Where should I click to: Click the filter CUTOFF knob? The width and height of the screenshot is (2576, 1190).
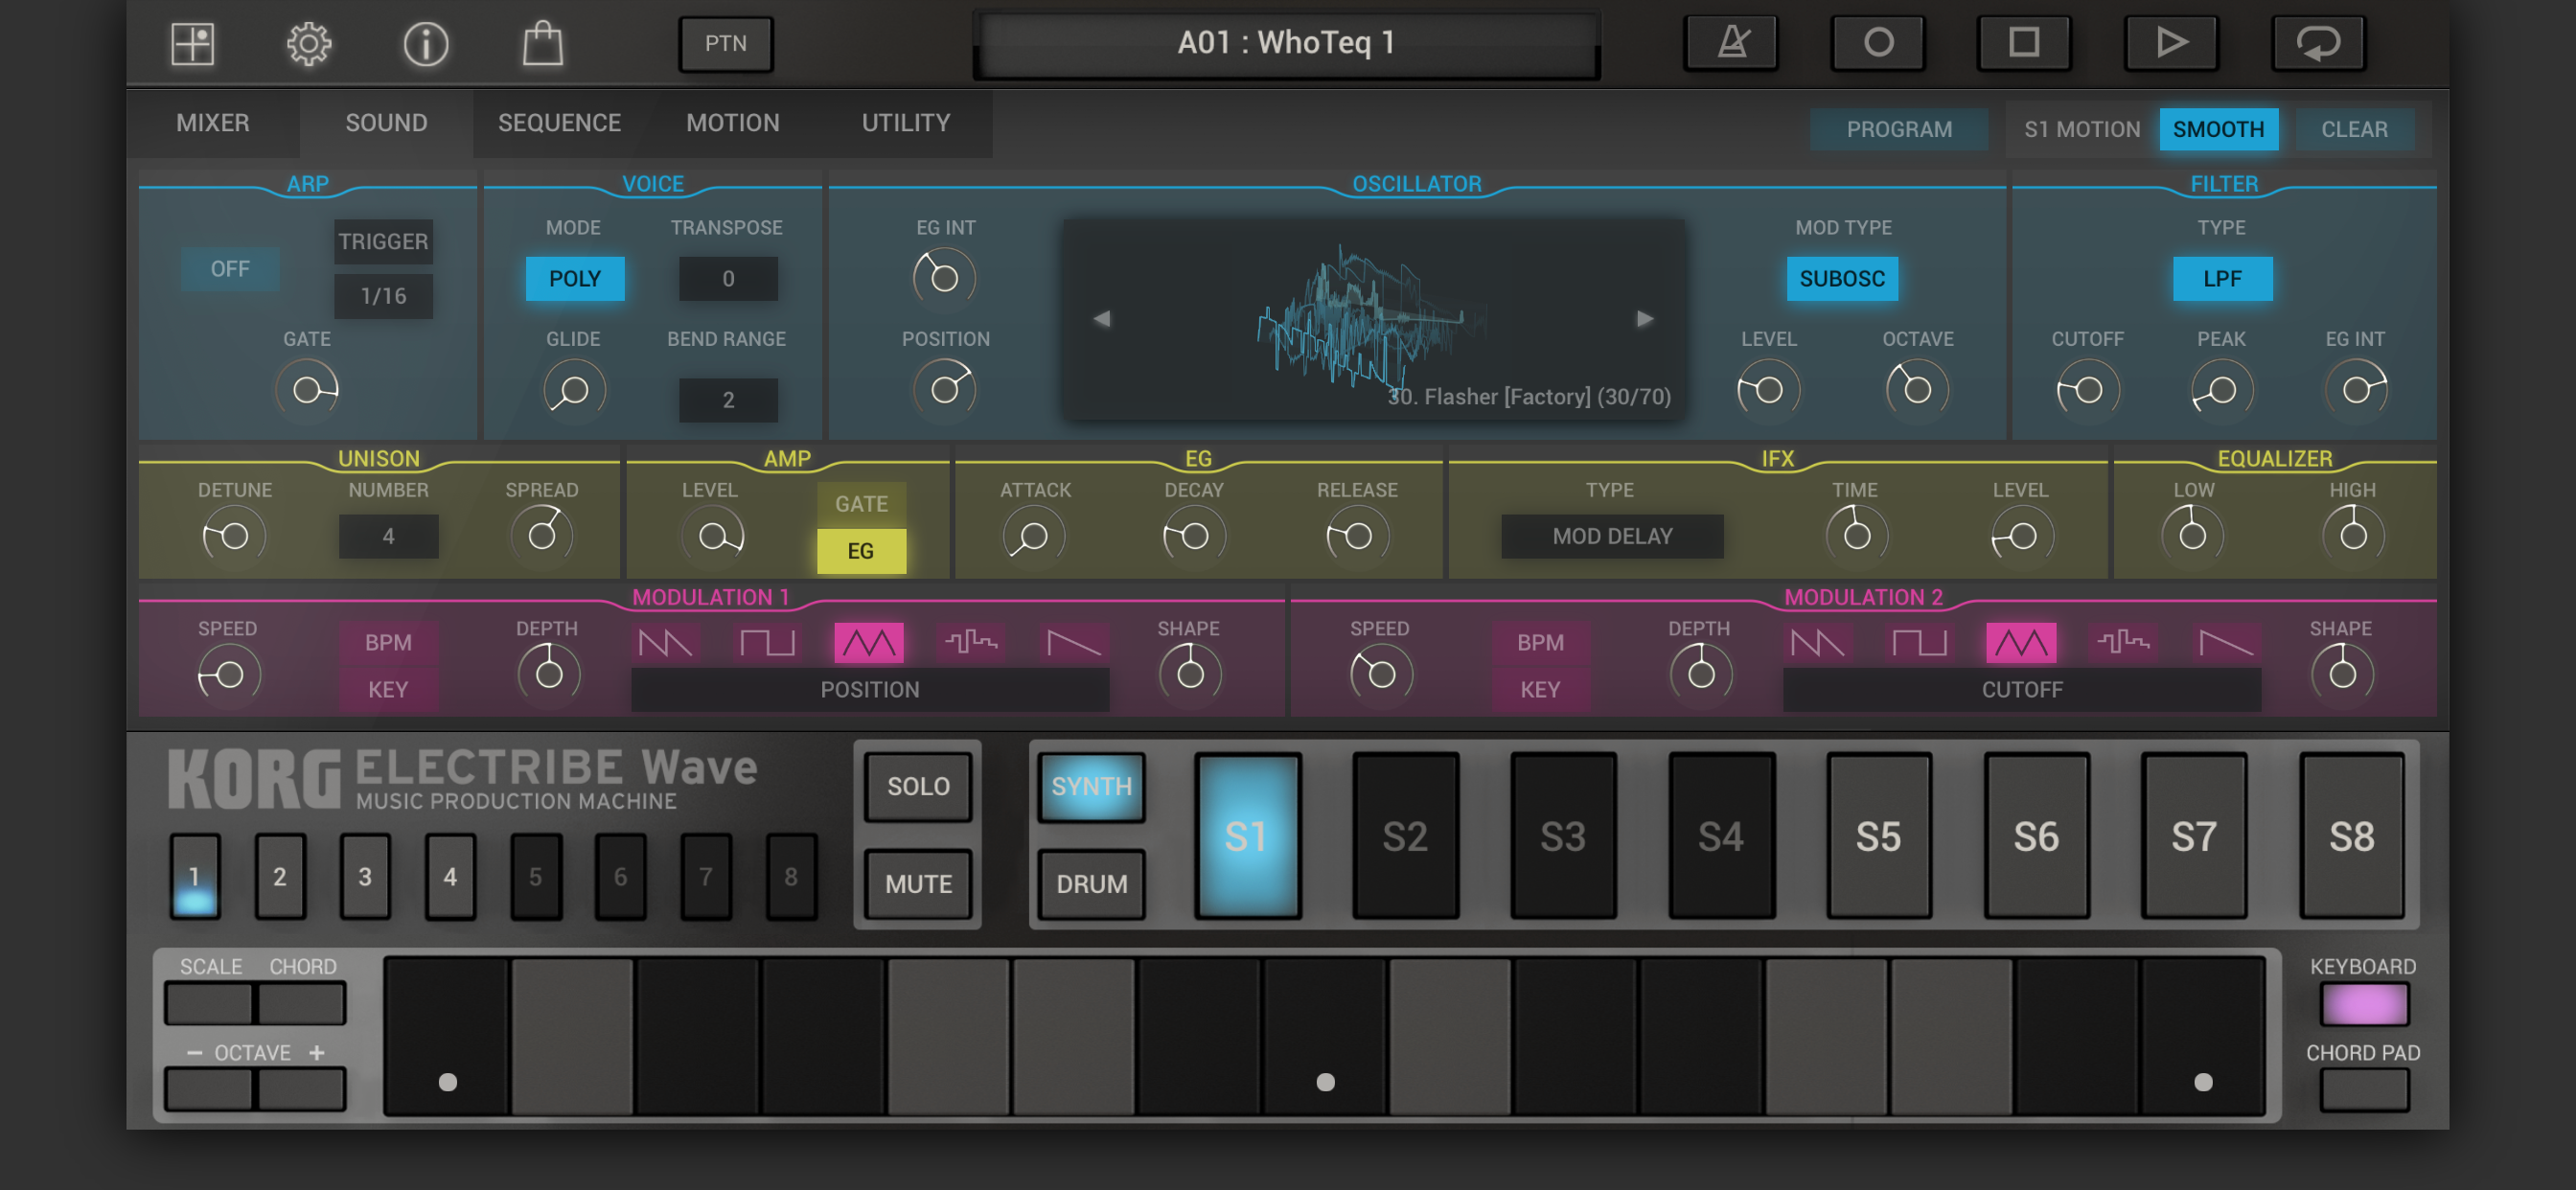click(x=2087, y=390)
